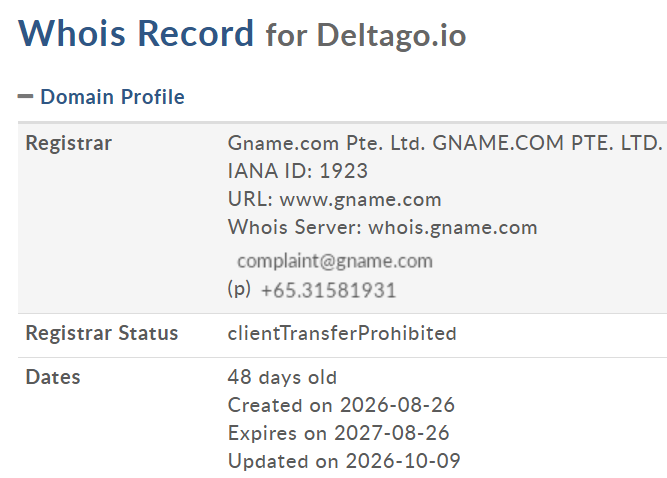This screenshot has width=667, height=478.
Task: Click the complaint@gname.com email address
Action: pos(335,261)
